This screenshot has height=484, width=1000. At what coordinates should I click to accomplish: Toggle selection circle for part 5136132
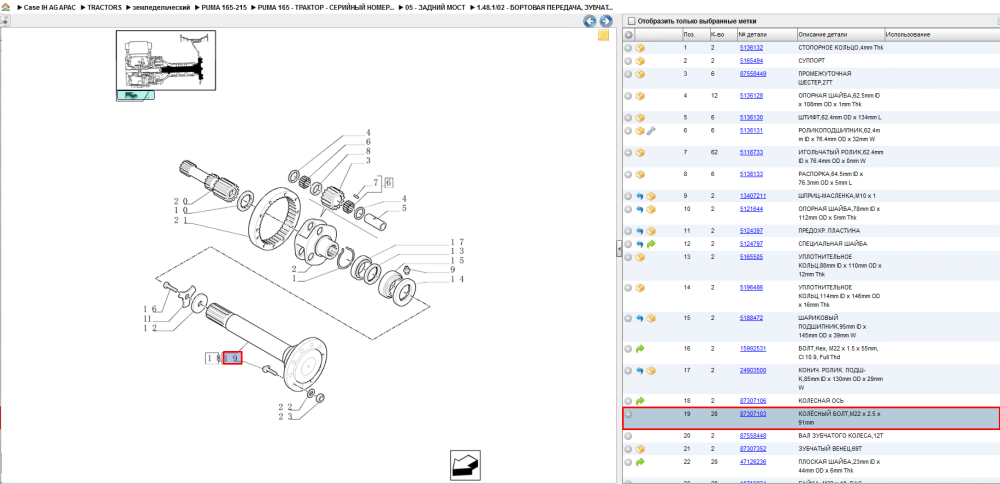[628, 48]
